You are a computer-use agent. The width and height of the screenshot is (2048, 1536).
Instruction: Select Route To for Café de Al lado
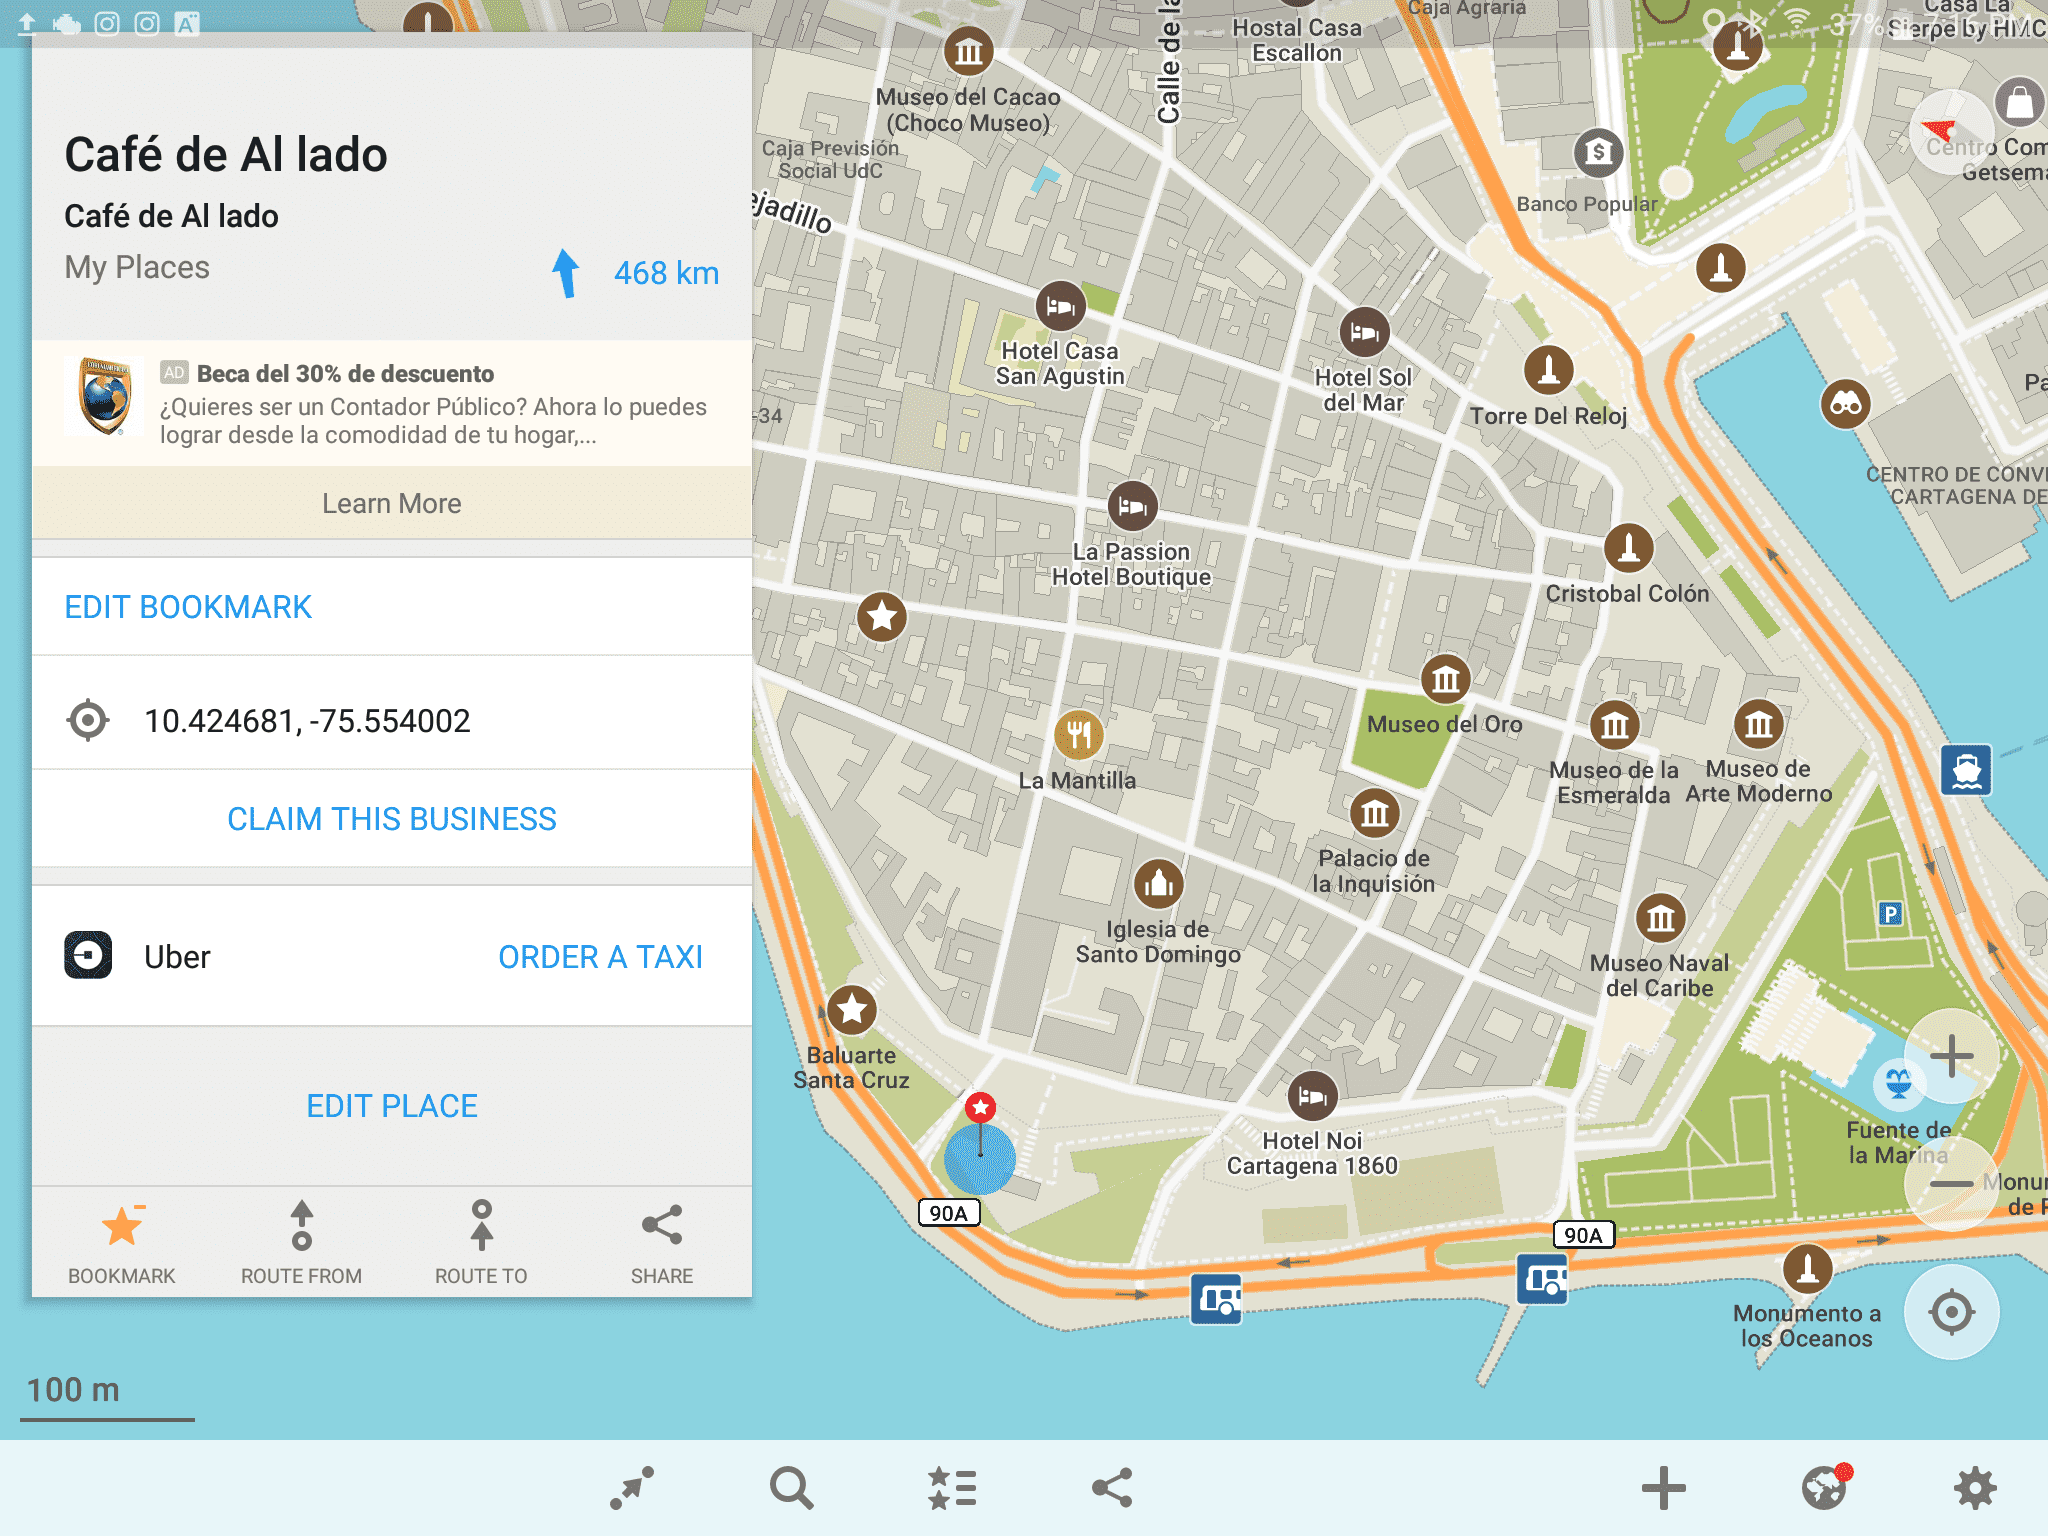pos(483,1240)
